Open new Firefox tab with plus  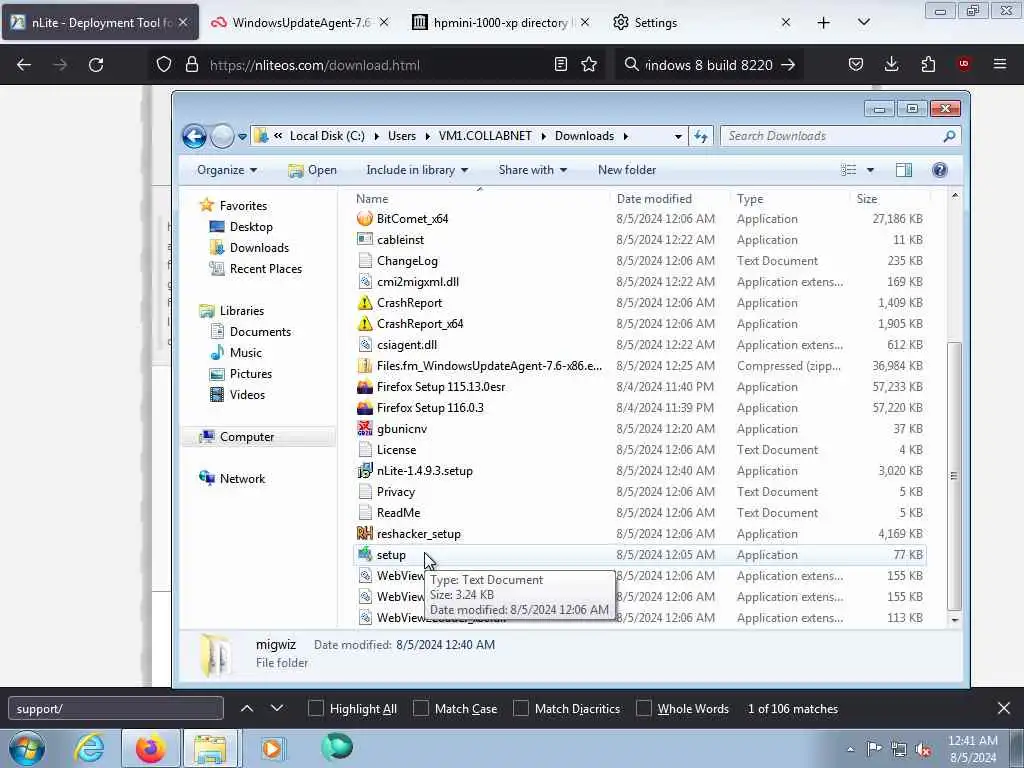tap(824, 23)
